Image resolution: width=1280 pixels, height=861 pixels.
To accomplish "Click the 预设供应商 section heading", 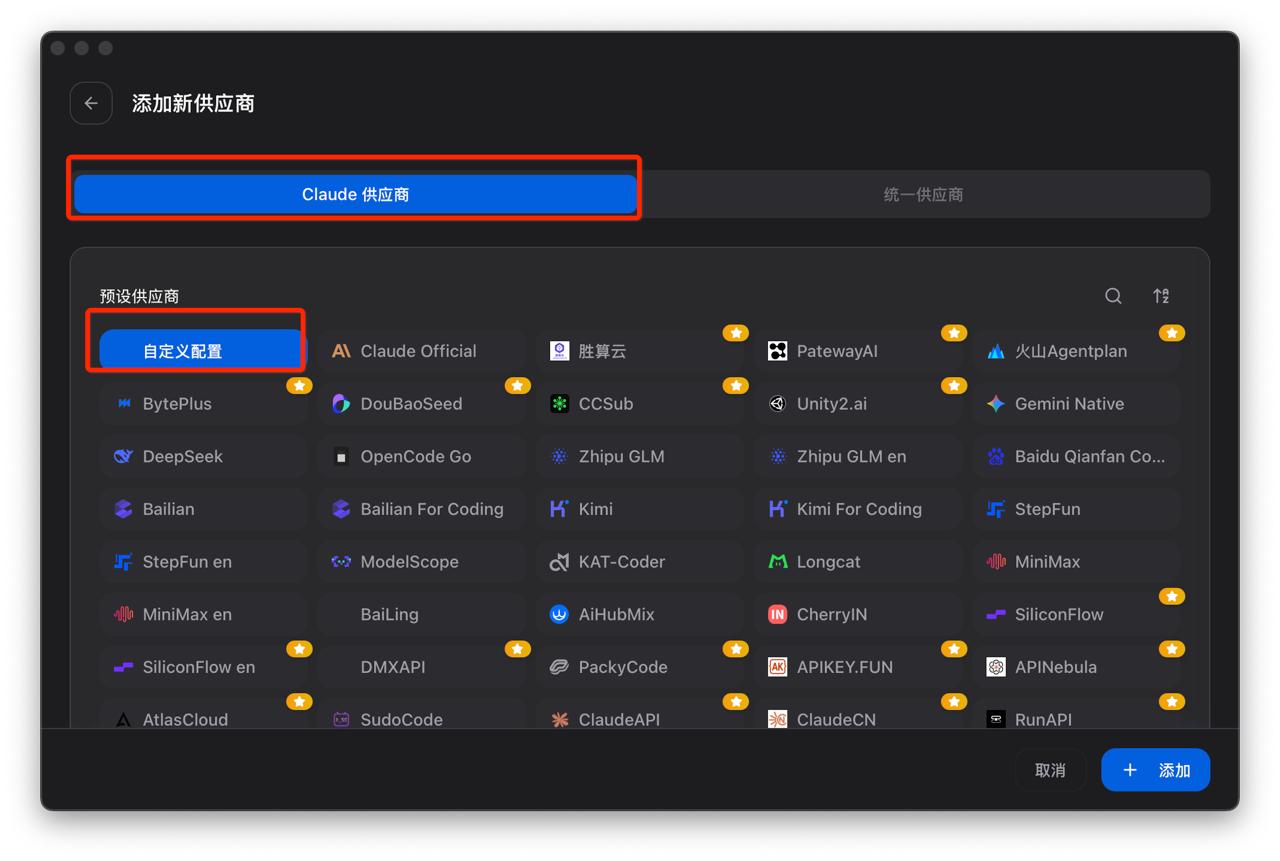I will point(140,296).
